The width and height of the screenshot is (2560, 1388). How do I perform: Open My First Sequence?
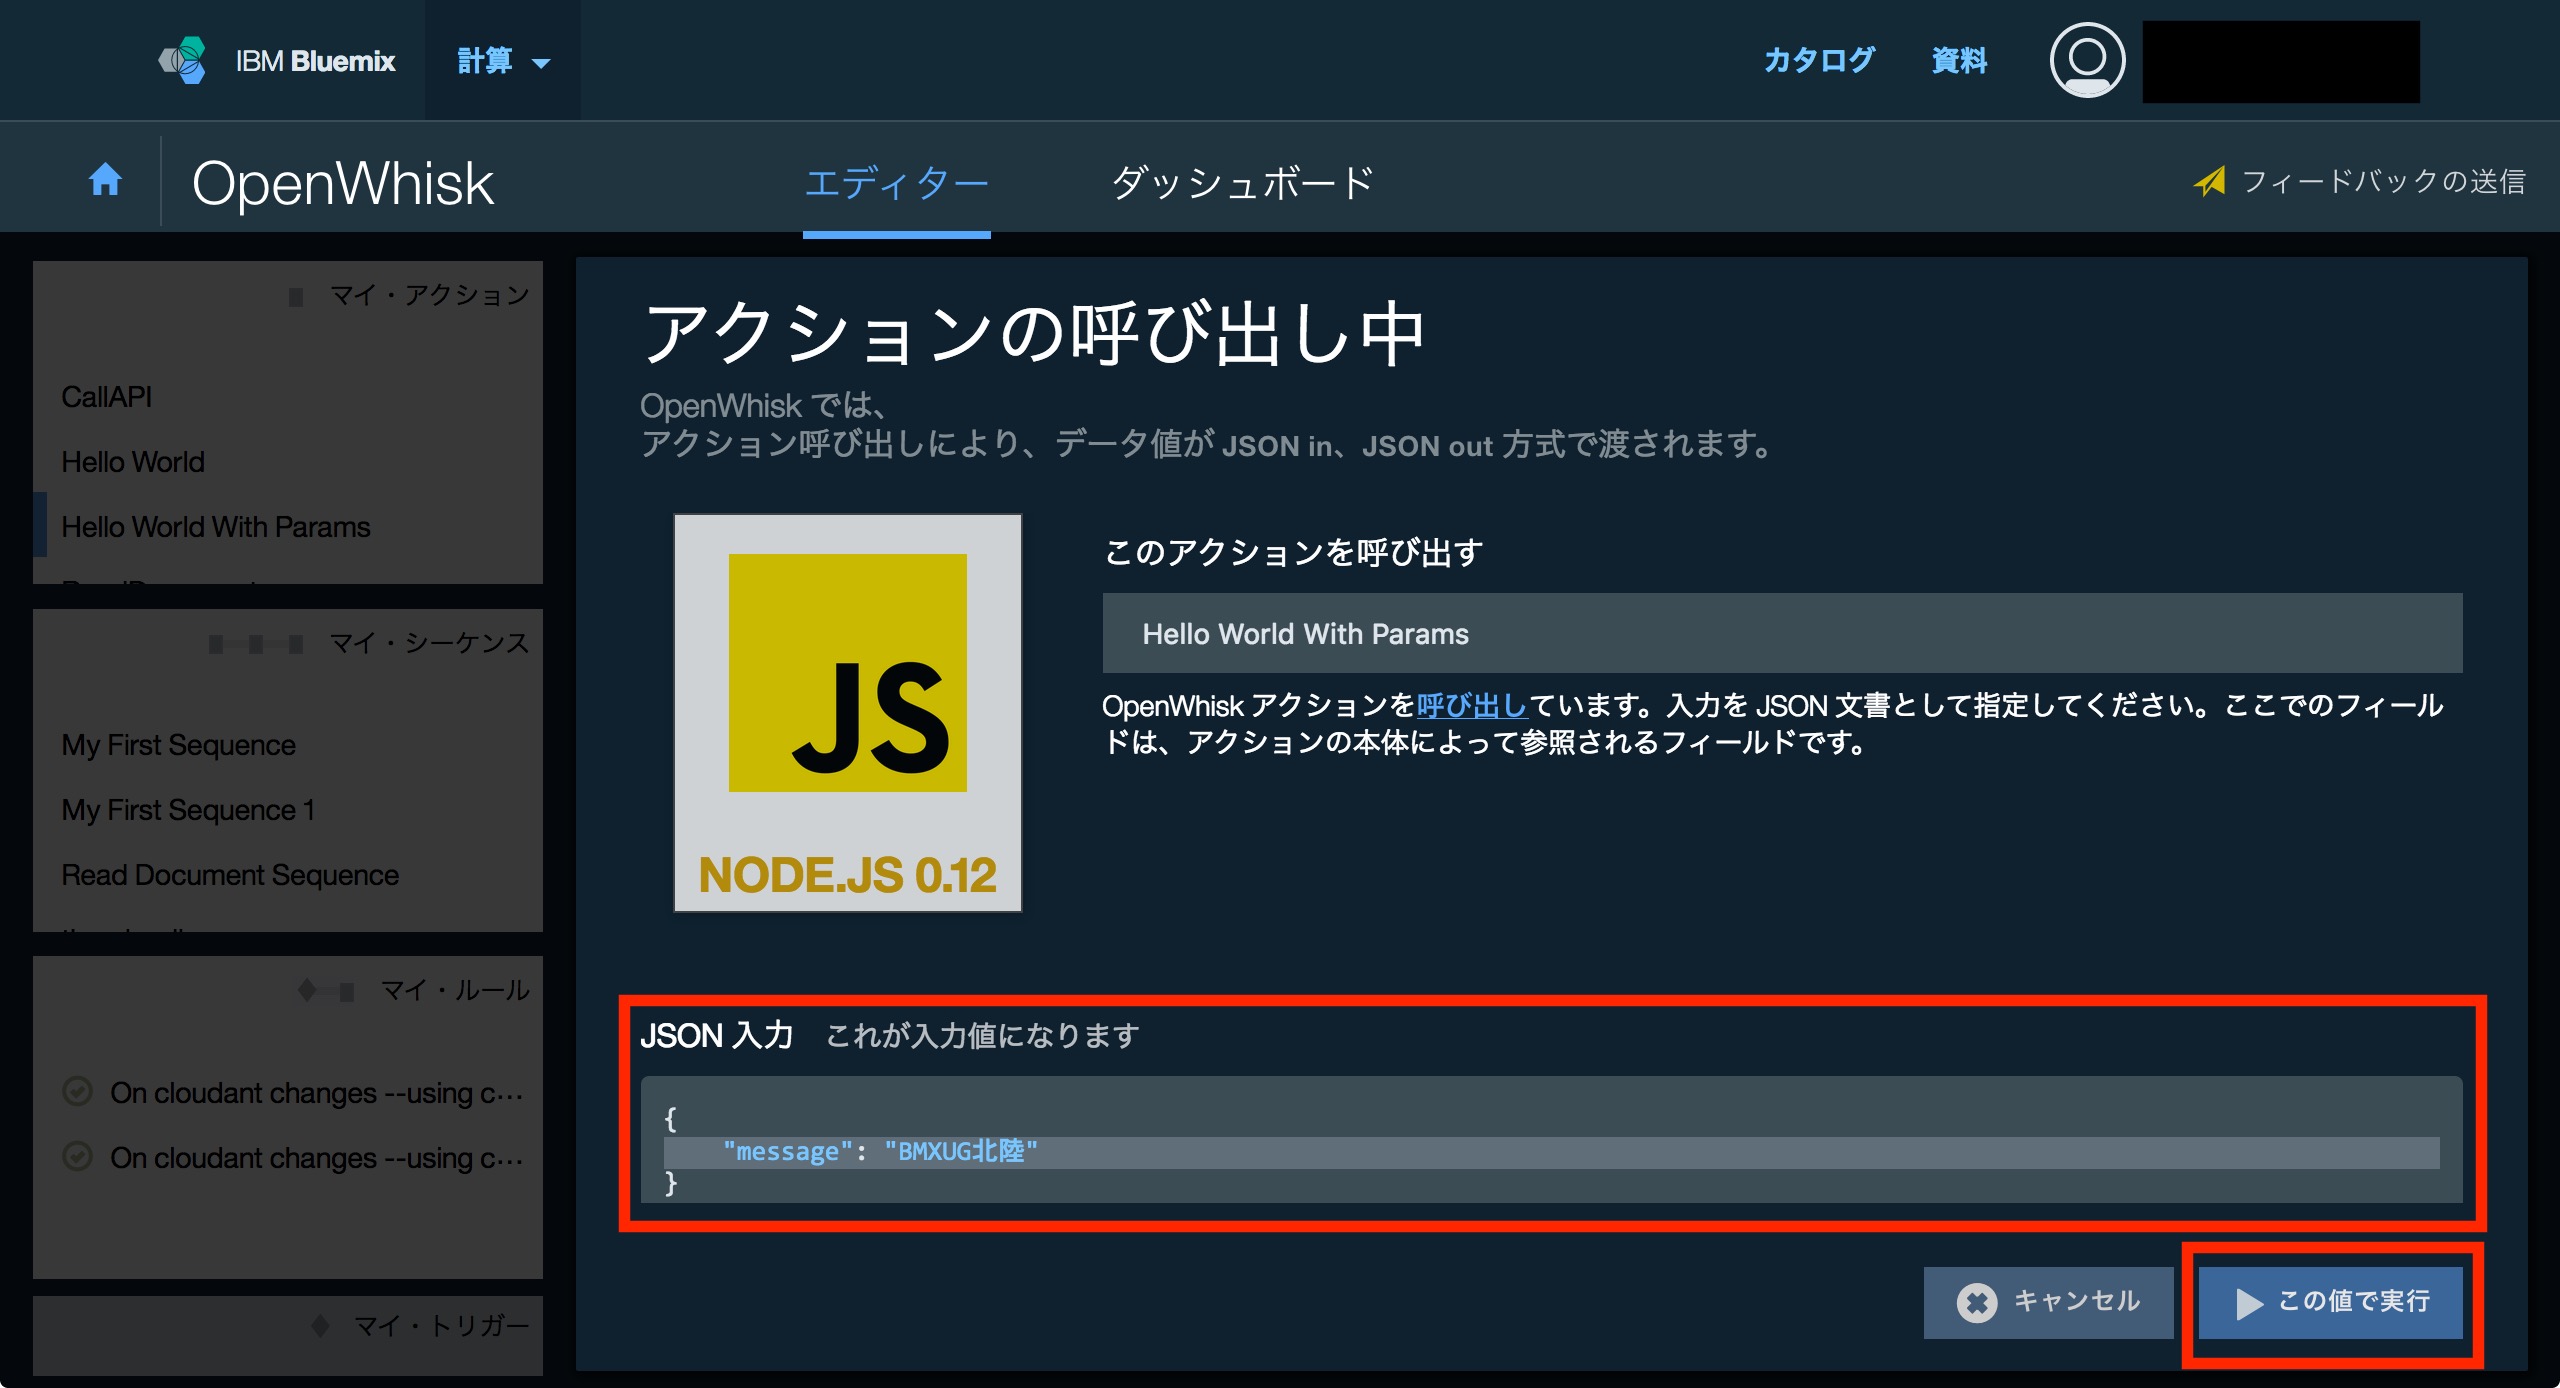[179, 745]
